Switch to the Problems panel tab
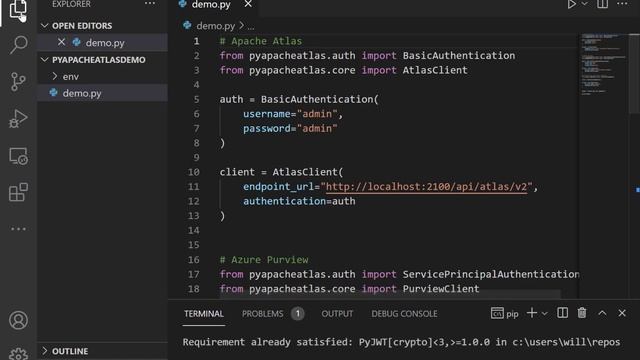 coord(262,313)
